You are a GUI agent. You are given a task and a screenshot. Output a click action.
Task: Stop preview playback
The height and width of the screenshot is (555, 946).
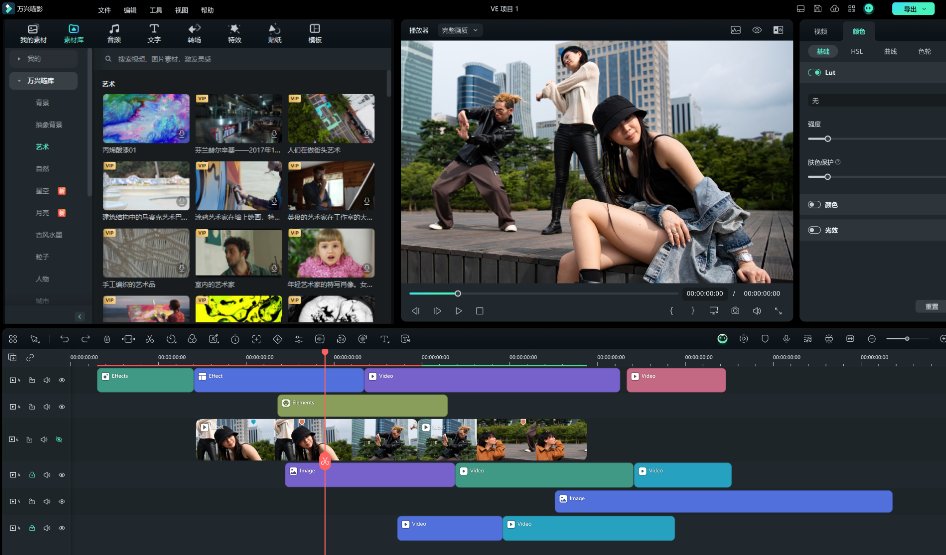(x=480, y=311)
